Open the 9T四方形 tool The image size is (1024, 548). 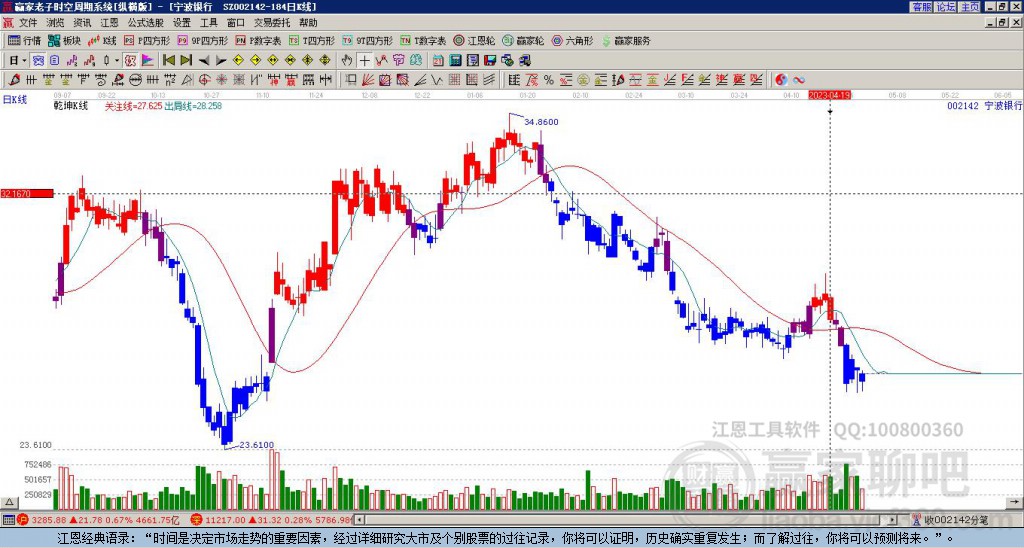pyautogui.click(x=367, y=40)
